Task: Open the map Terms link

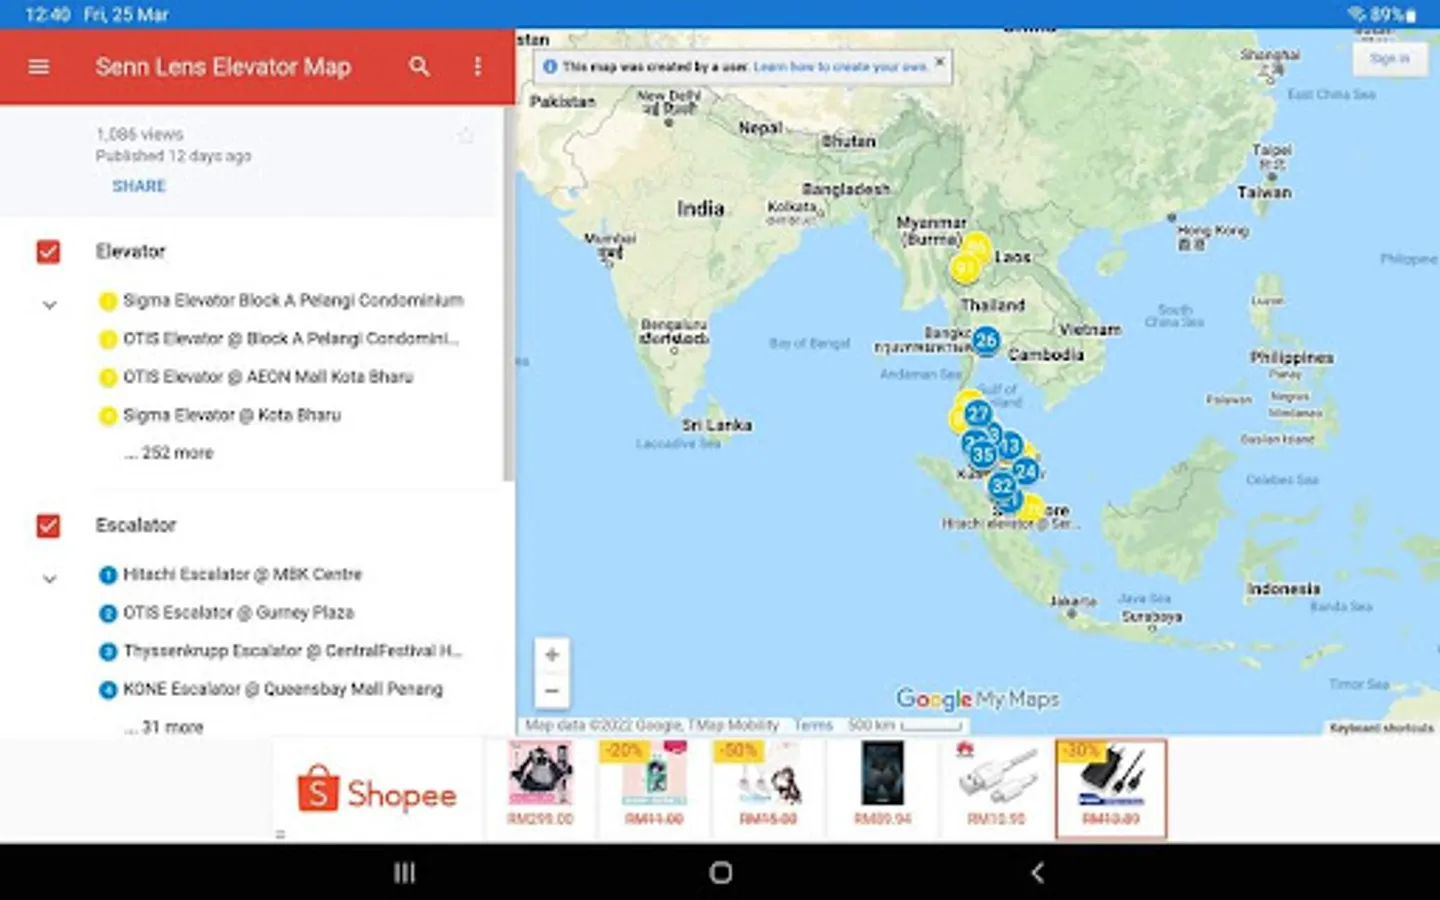Action: click(813, 725)
